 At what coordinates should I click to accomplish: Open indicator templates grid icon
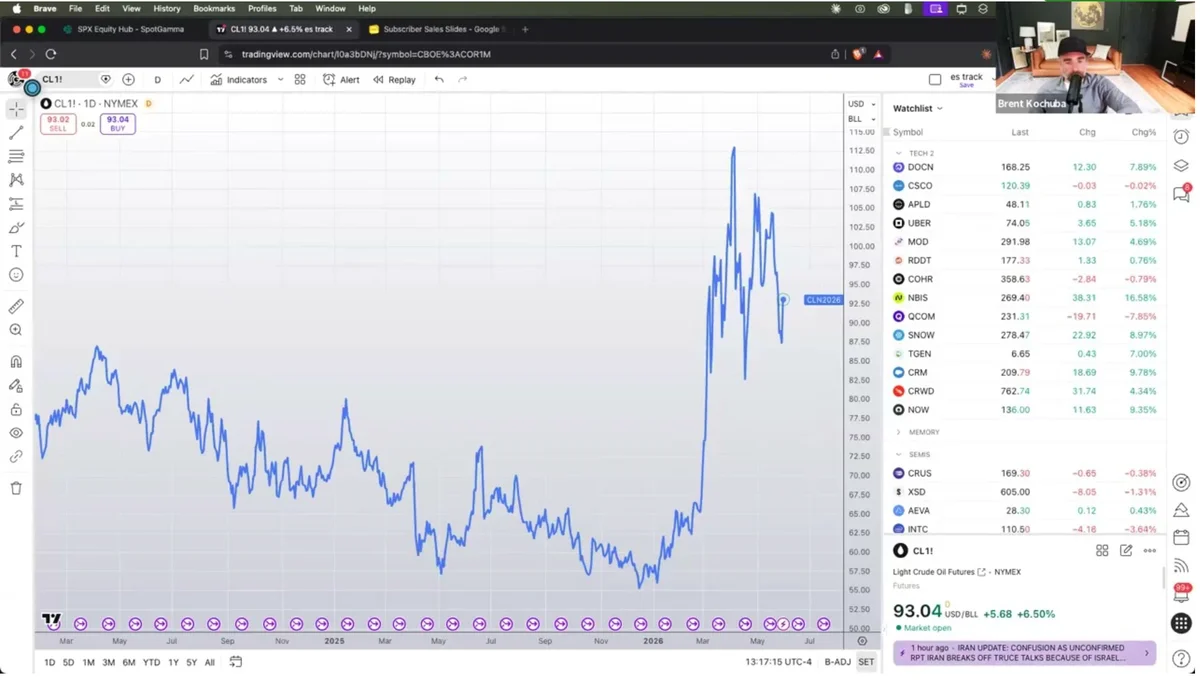pos(300,79)
